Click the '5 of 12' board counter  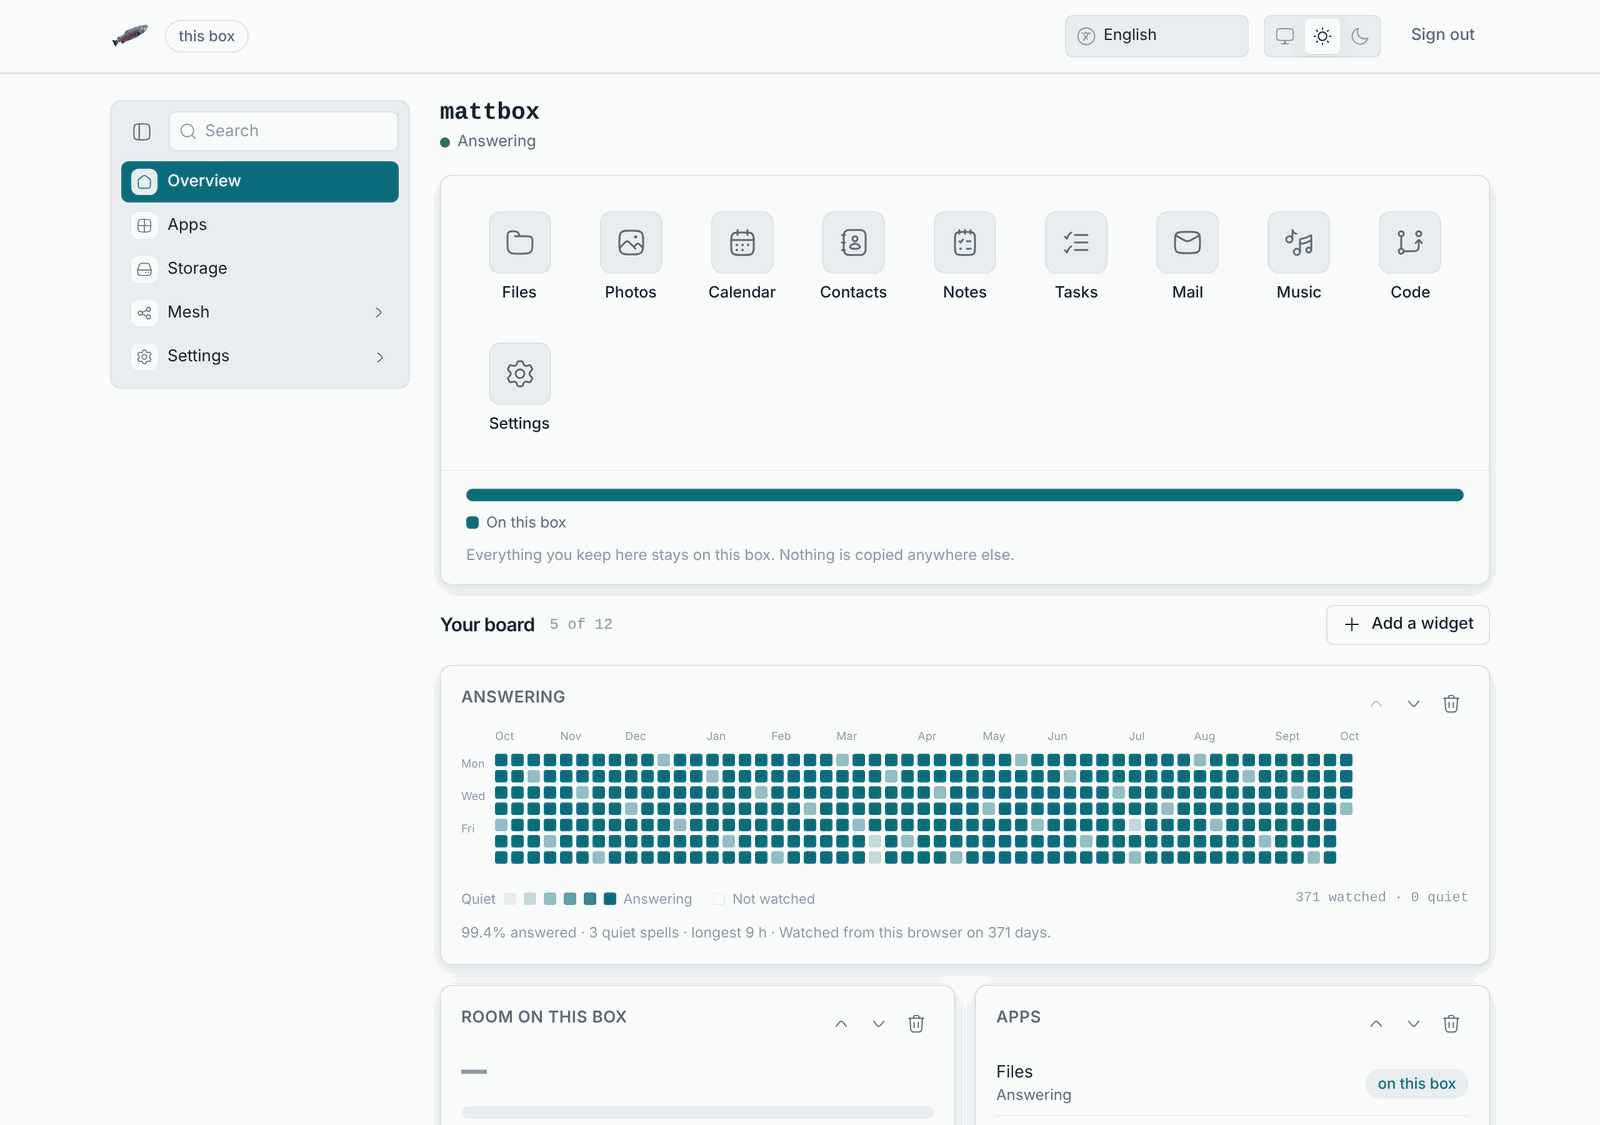pos(581,624)
